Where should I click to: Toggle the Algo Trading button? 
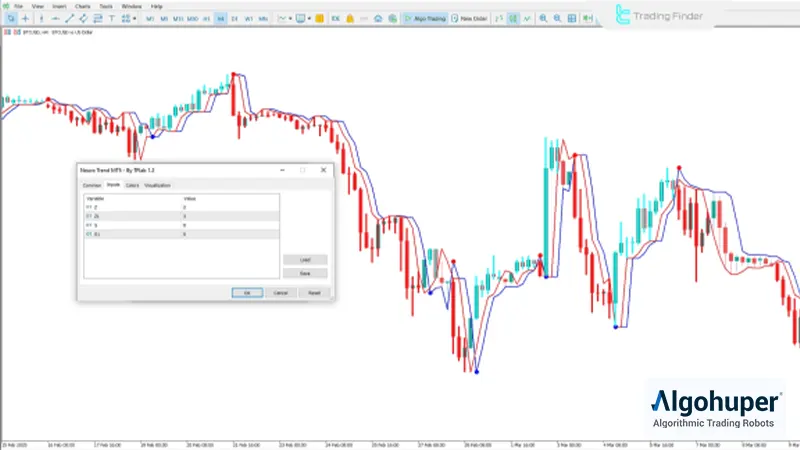[x=425, y=19]
